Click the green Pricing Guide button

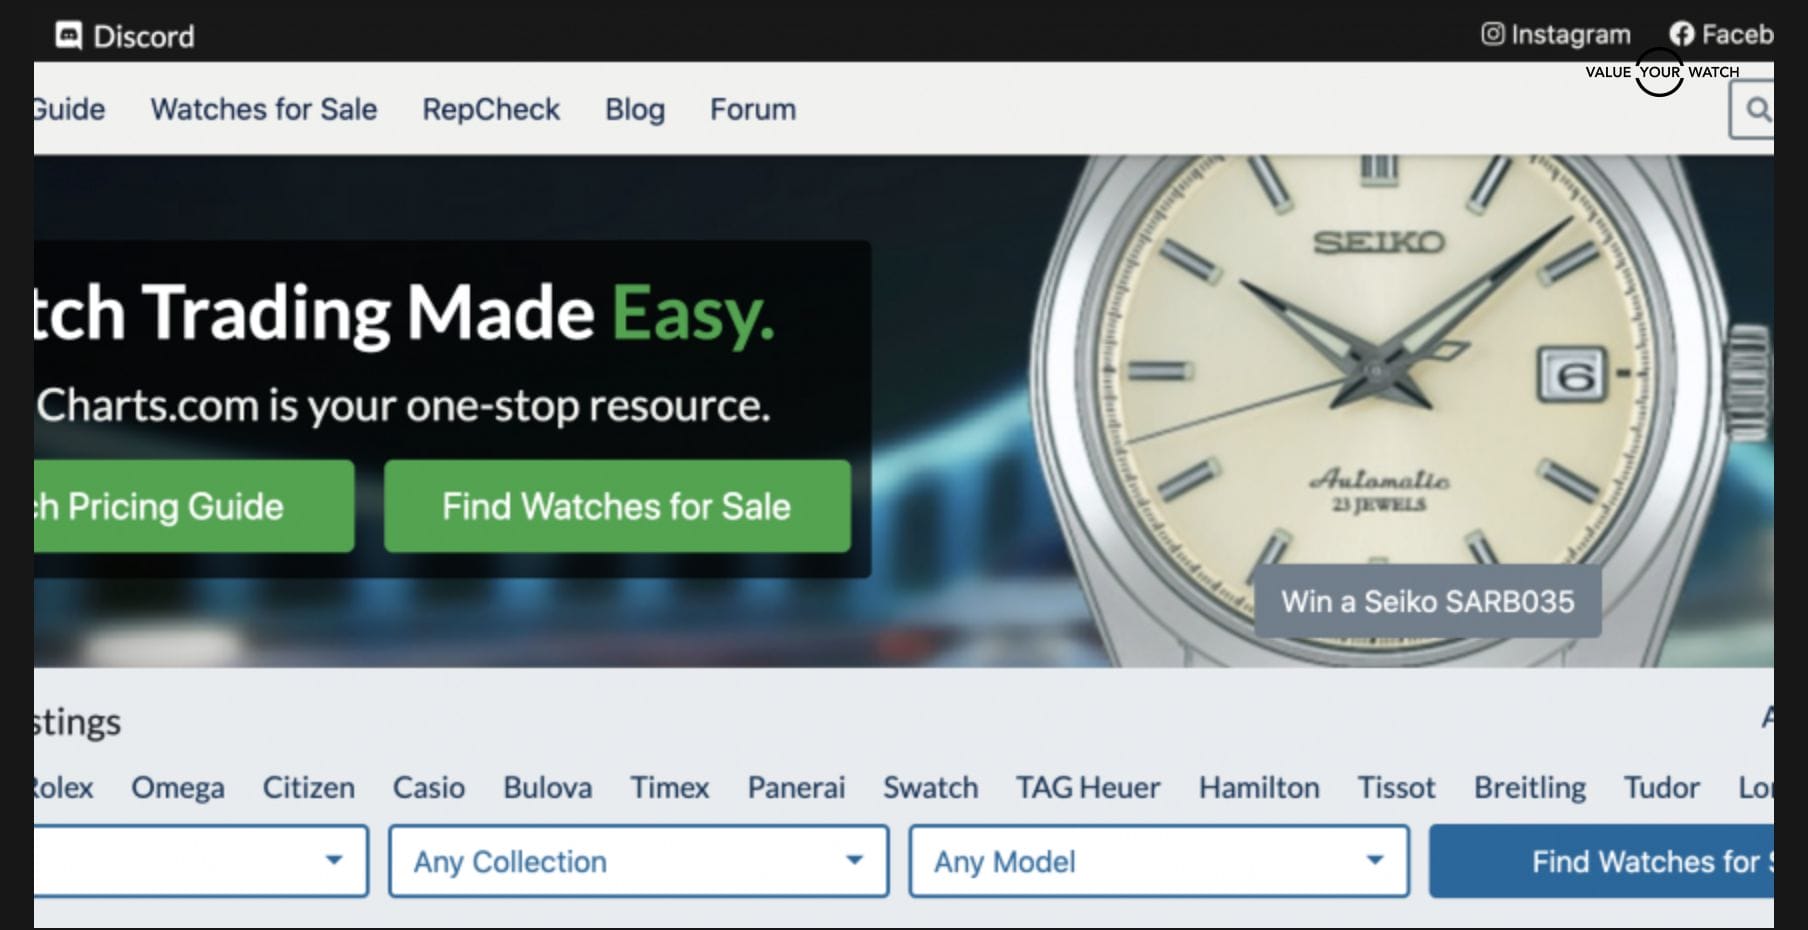(x=190, y=506)
